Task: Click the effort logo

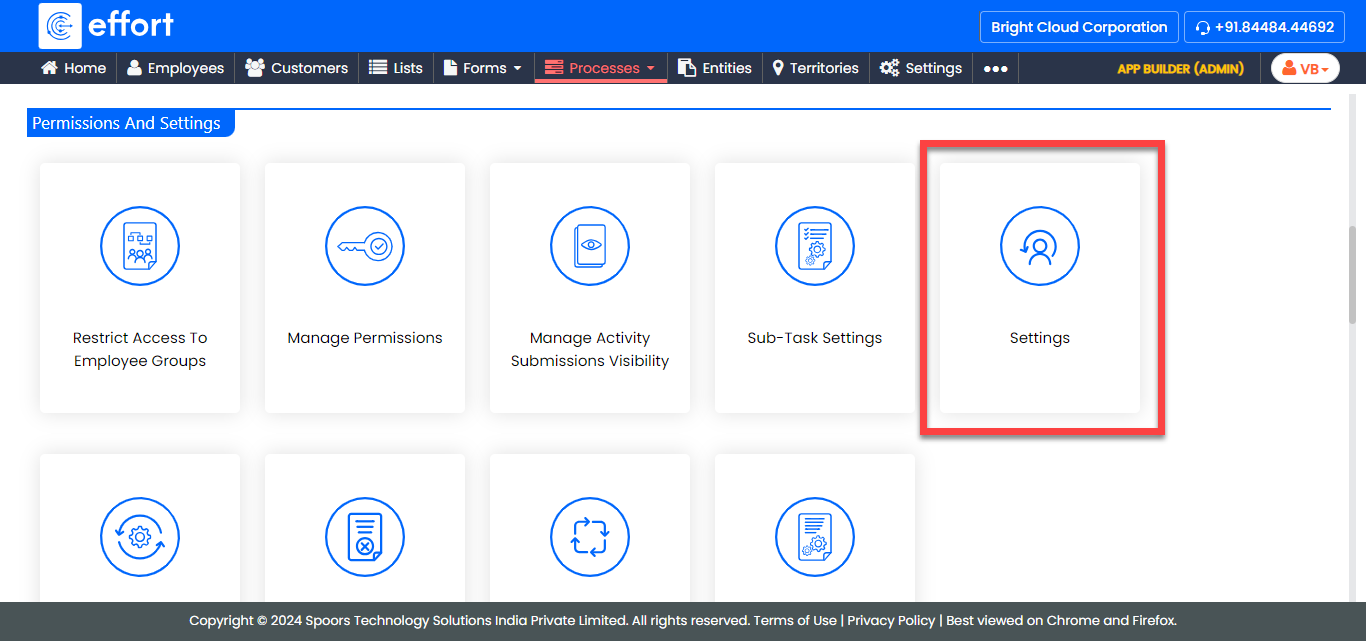Action: point(106,26)
